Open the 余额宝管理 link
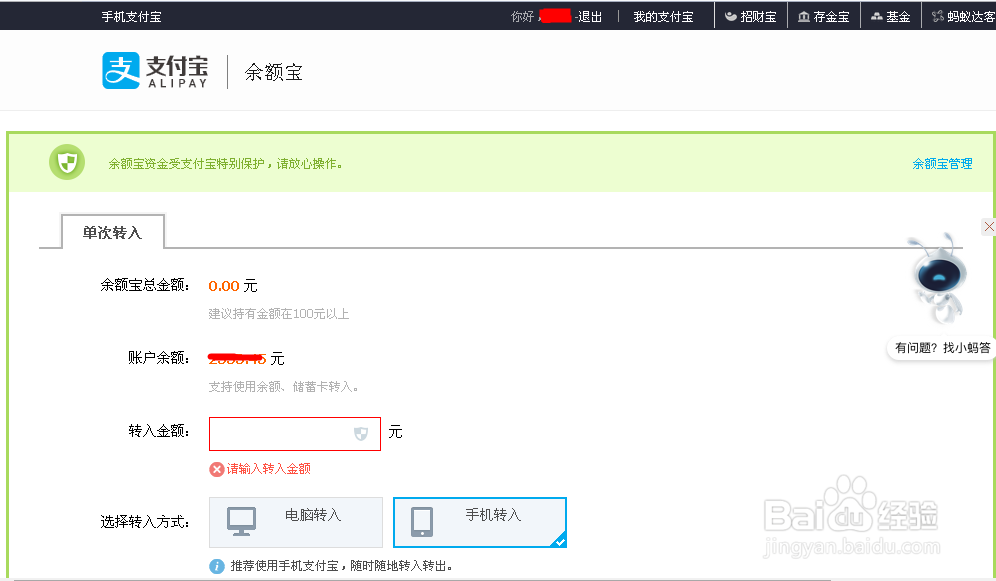Screen dimensions: 996x581 [941, 162]
